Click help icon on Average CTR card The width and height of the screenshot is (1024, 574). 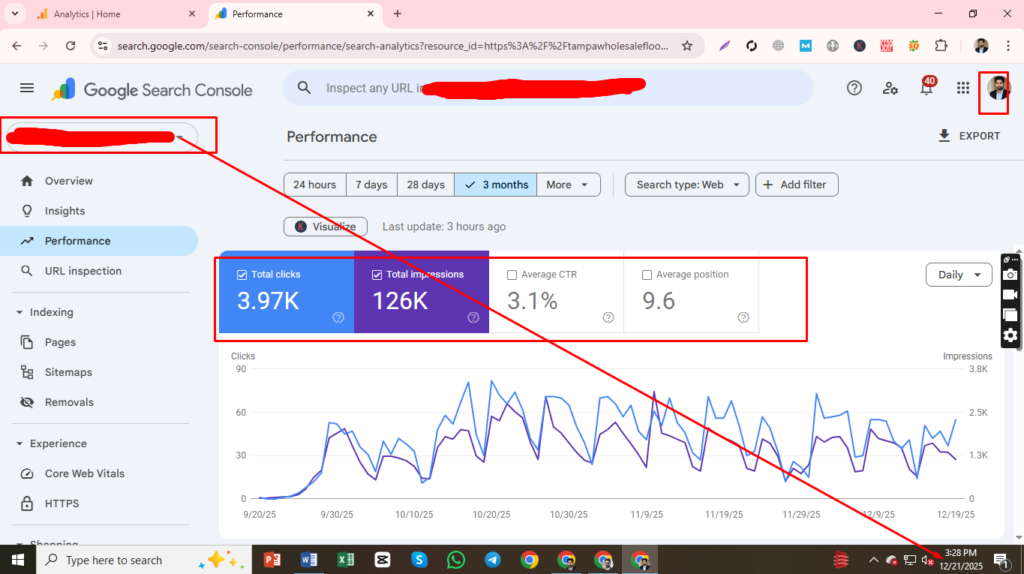tap(608, 317)
